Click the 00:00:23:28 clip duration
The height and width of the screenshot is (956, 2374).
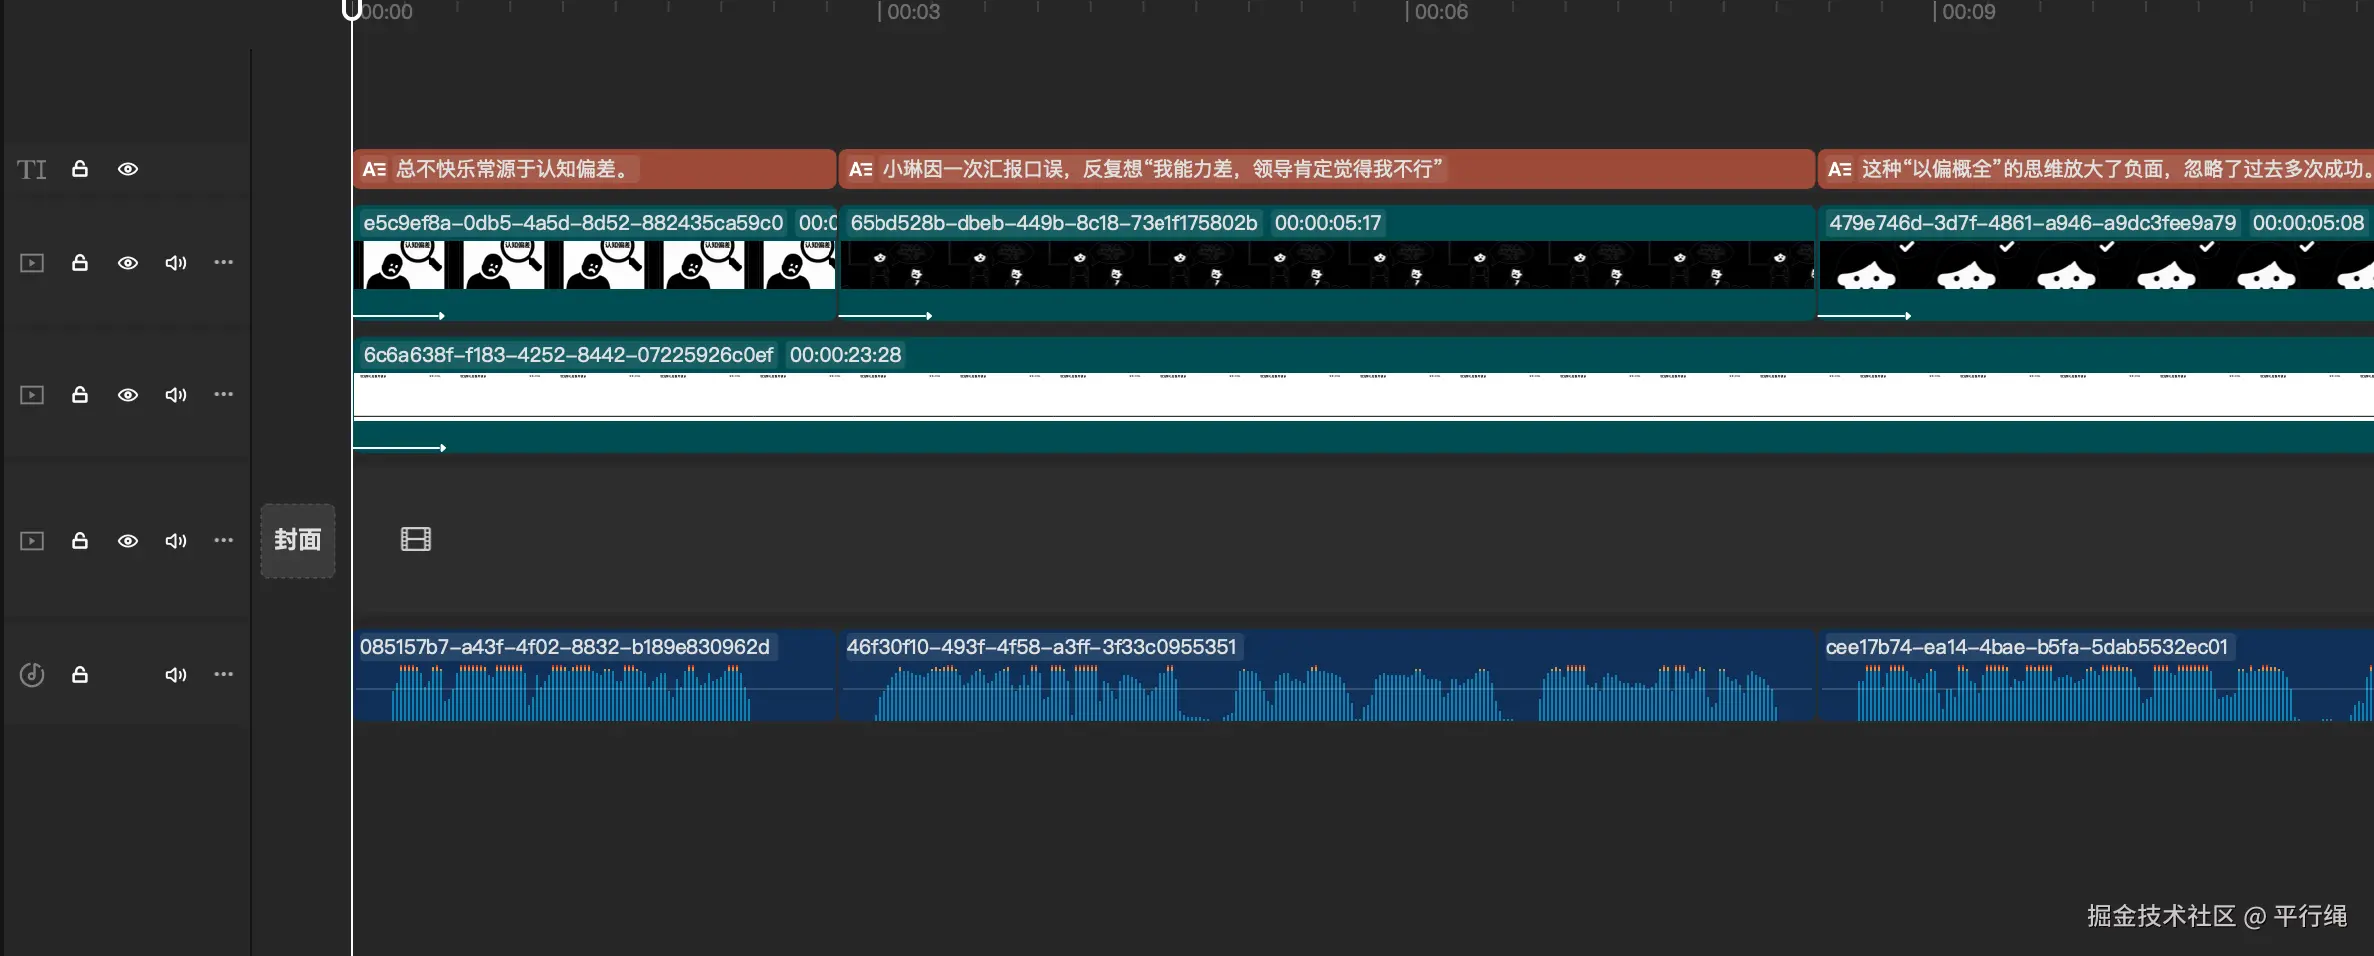pyautogui.click(x=845, y=355)
